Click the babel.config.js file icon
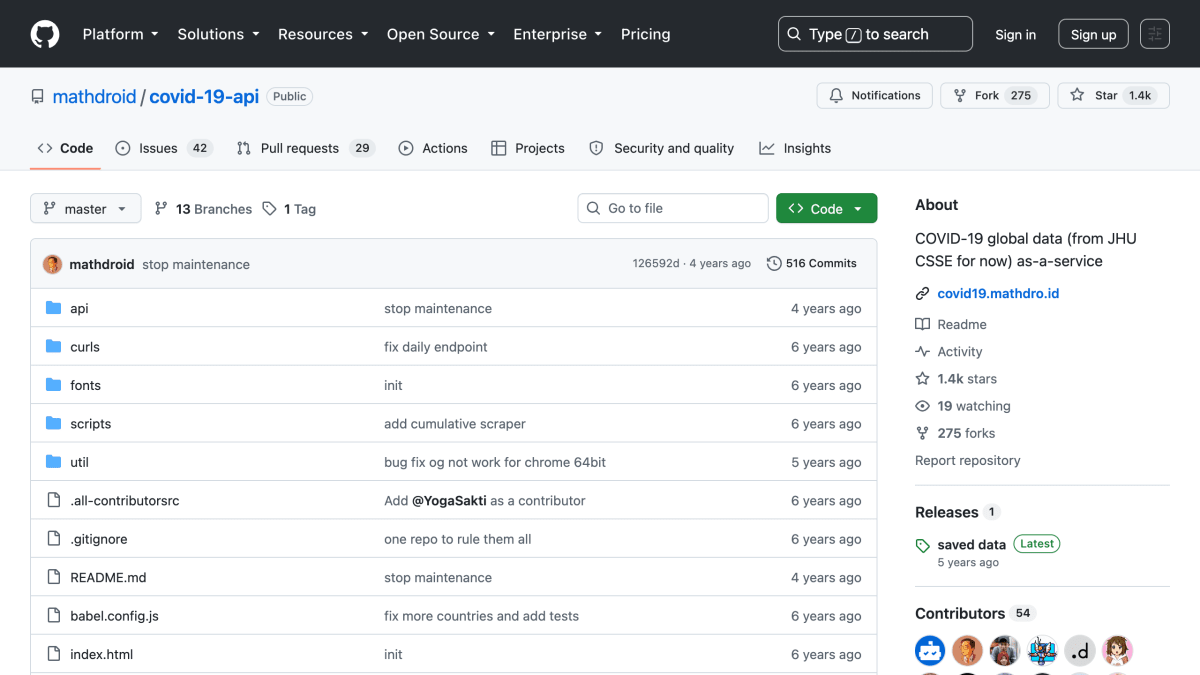Viewport: 1200px width, 675px height. point(54,616)
